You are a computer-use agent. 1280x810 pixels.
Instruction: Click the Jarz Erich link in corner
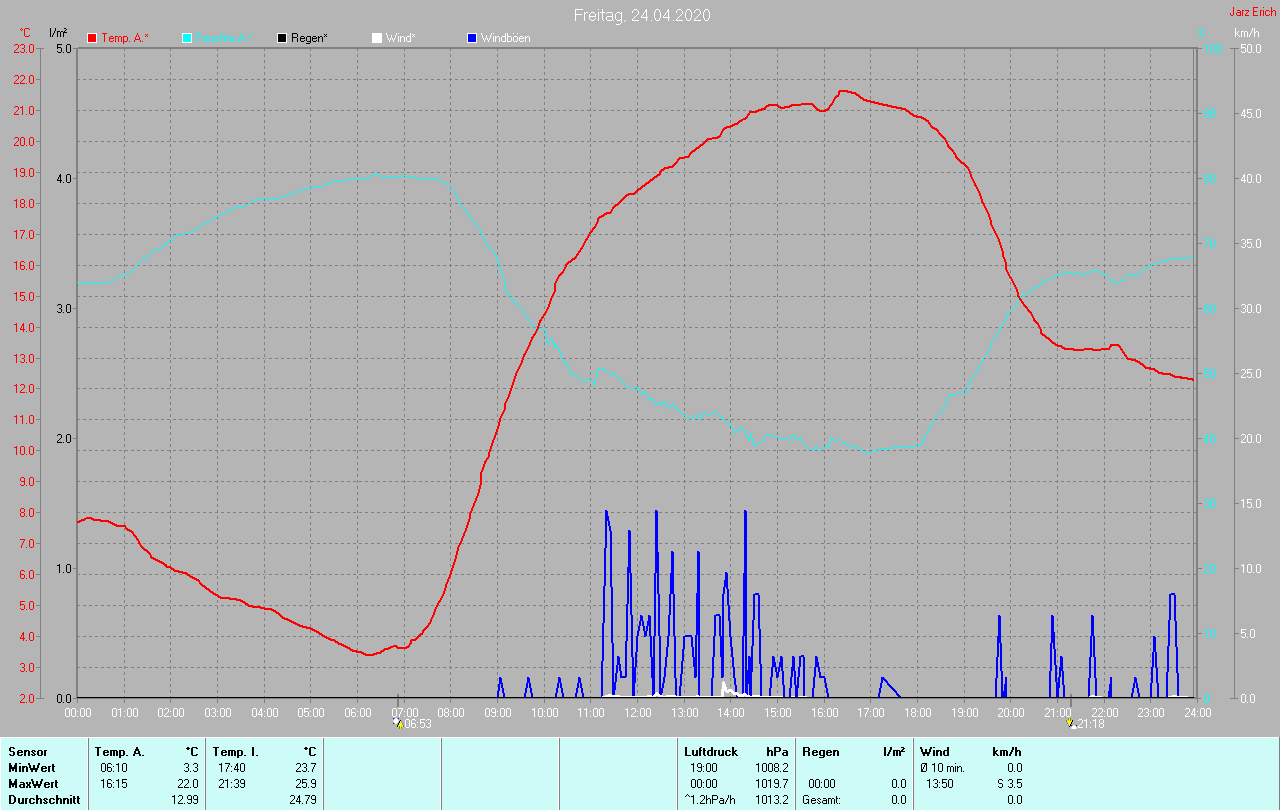coord(1252,12)
